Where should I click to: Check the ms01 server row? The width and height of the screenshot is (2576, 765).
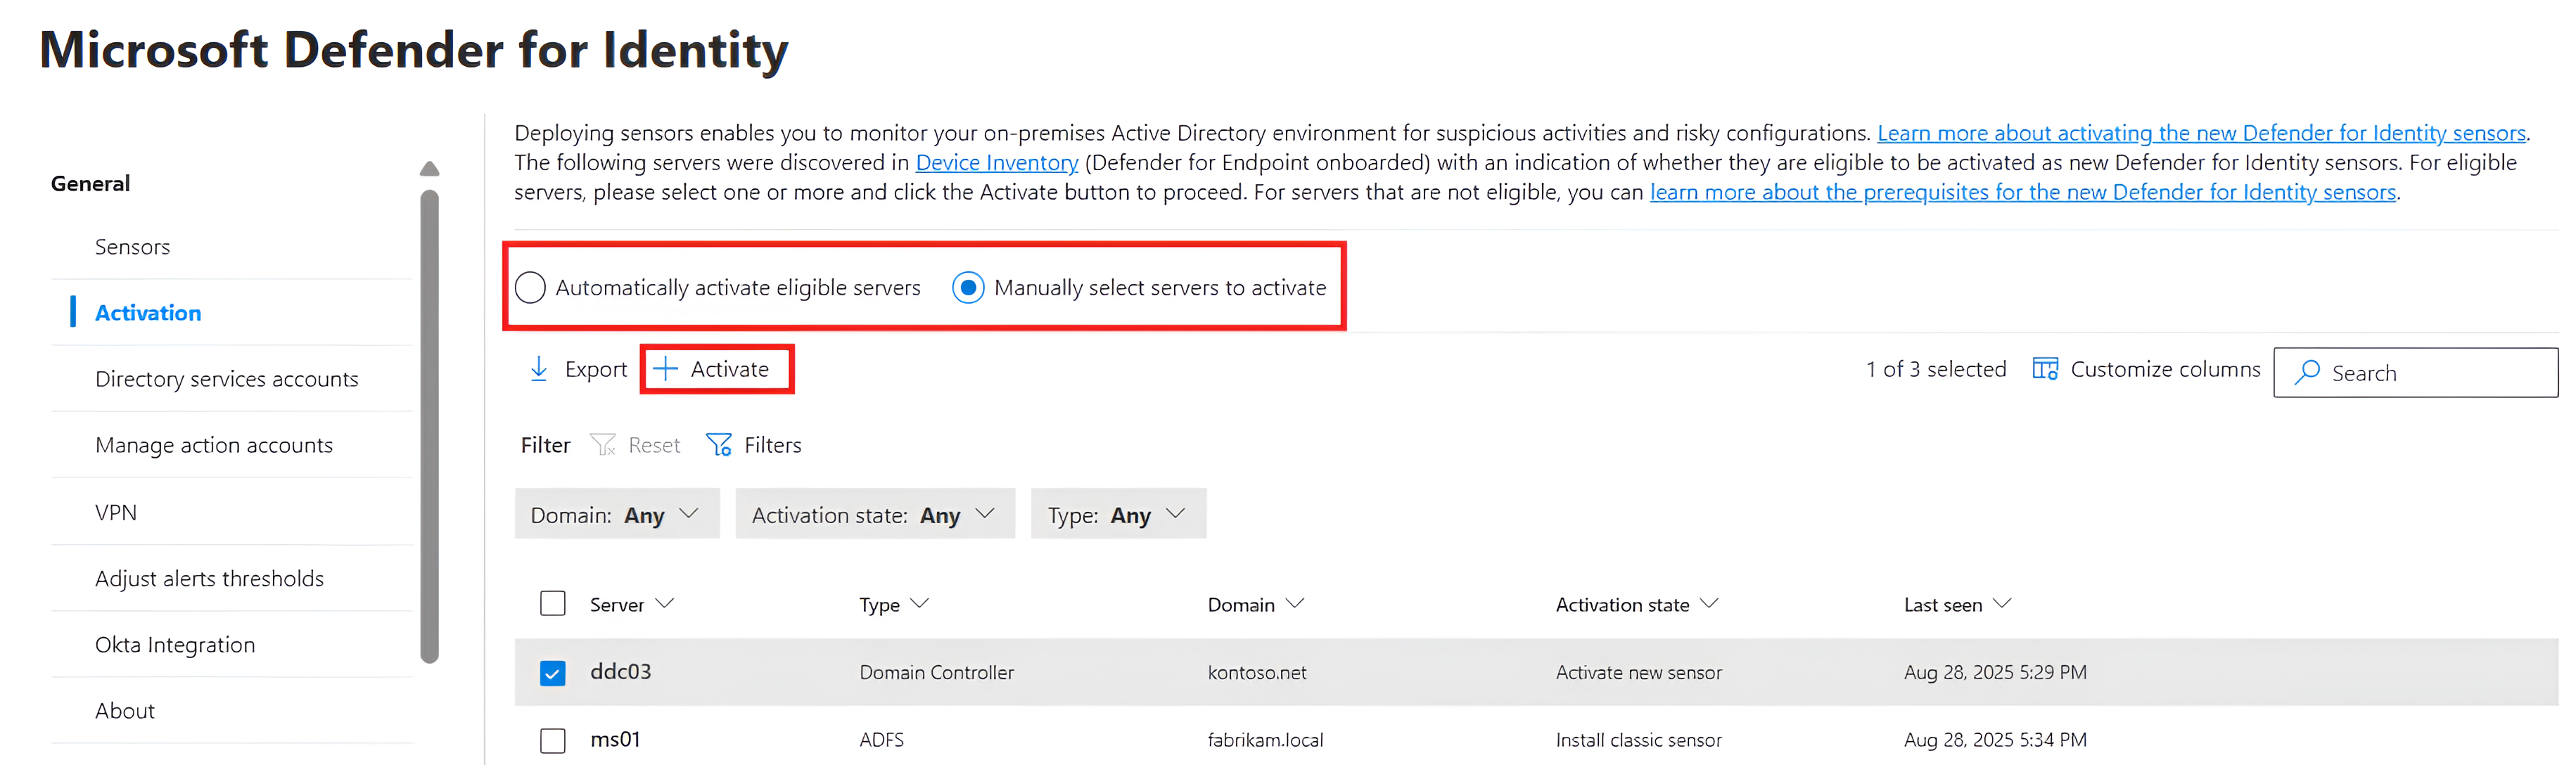pyautogui.click(x=552, y=740)
